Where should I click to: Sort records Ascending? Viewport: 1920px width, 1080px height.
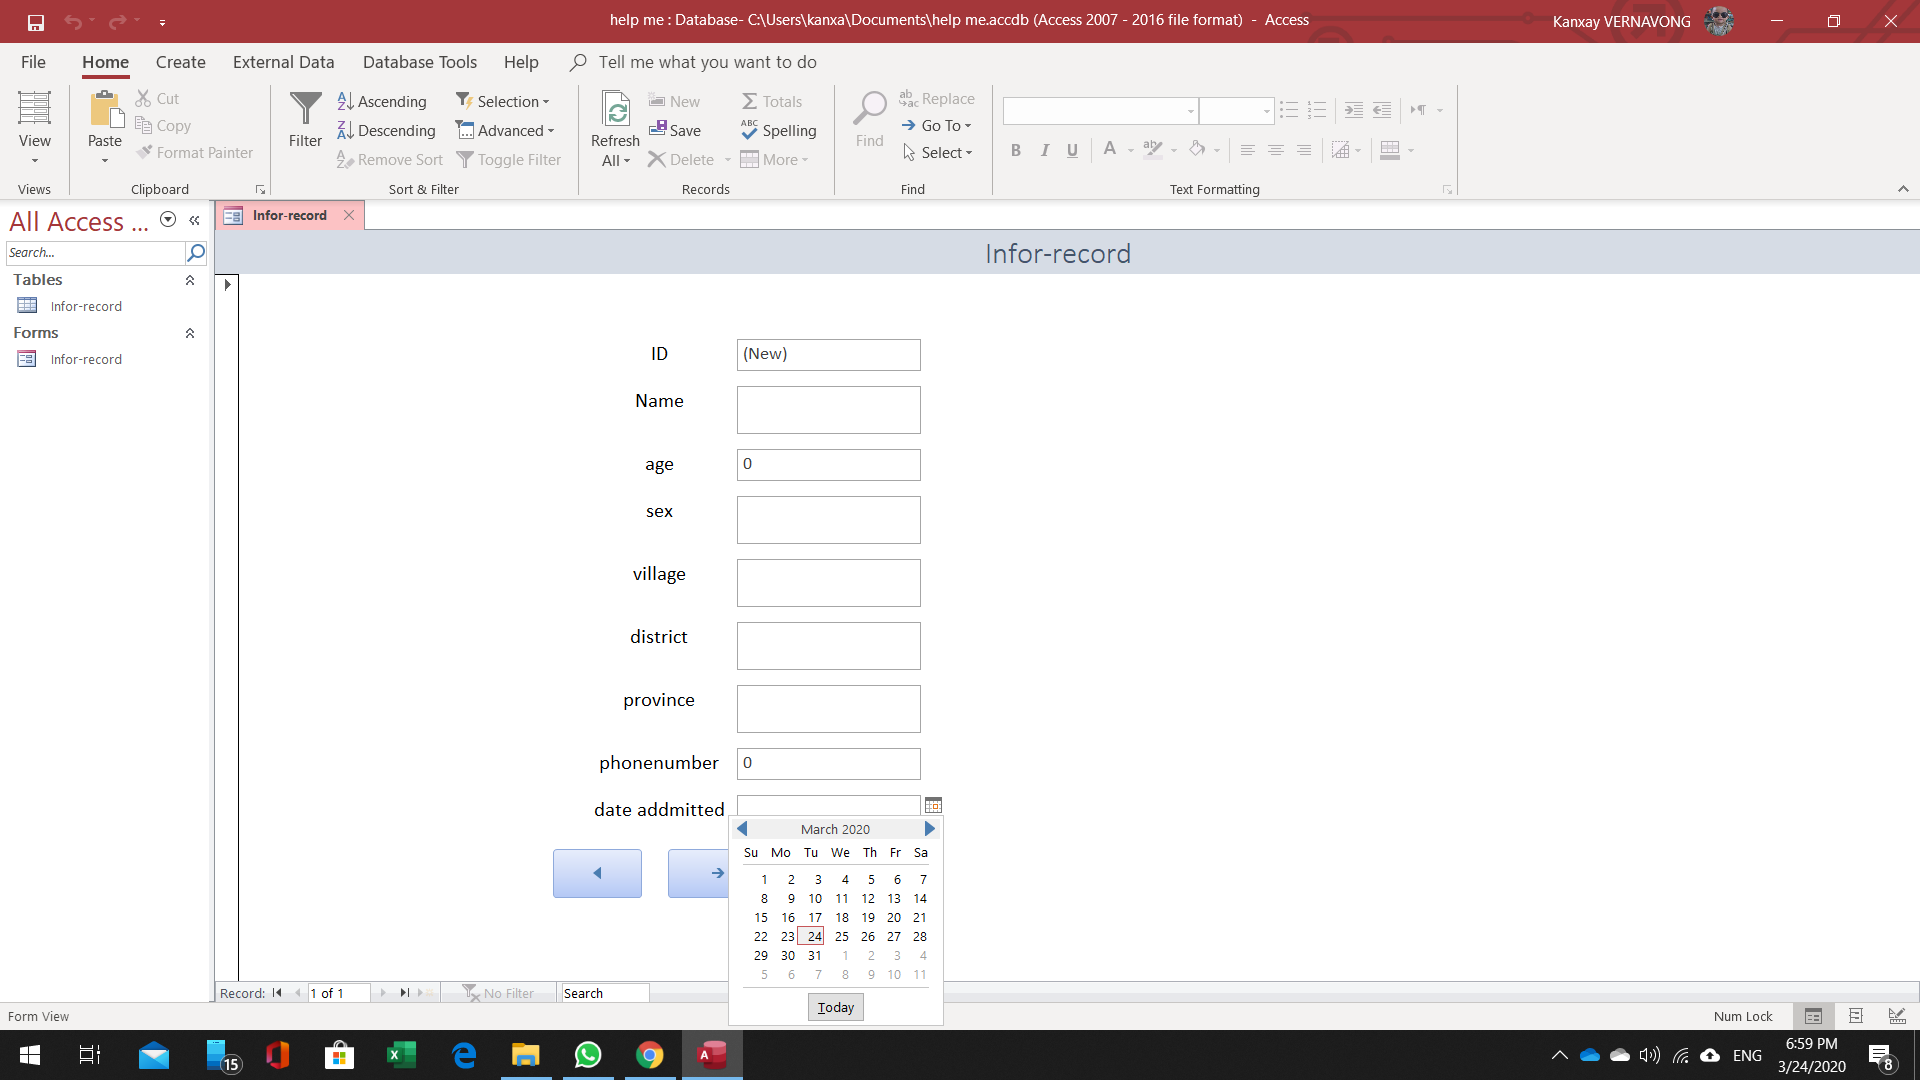pos(382,101)
